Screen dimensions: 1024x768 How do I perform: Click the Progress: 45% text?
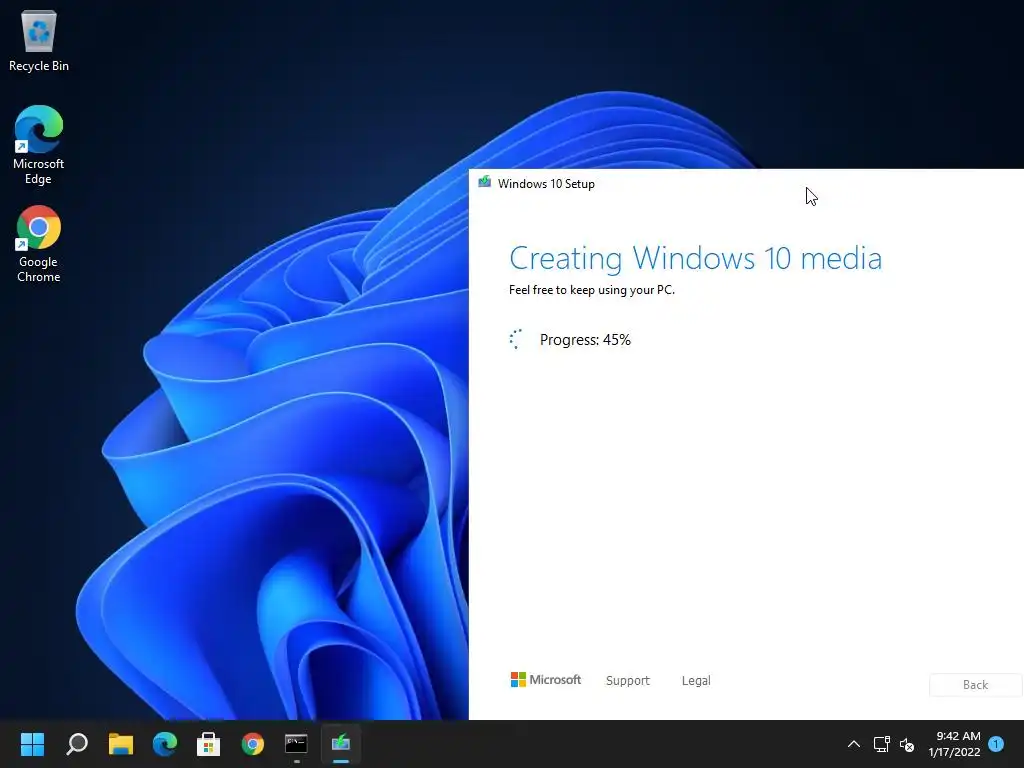585,340
